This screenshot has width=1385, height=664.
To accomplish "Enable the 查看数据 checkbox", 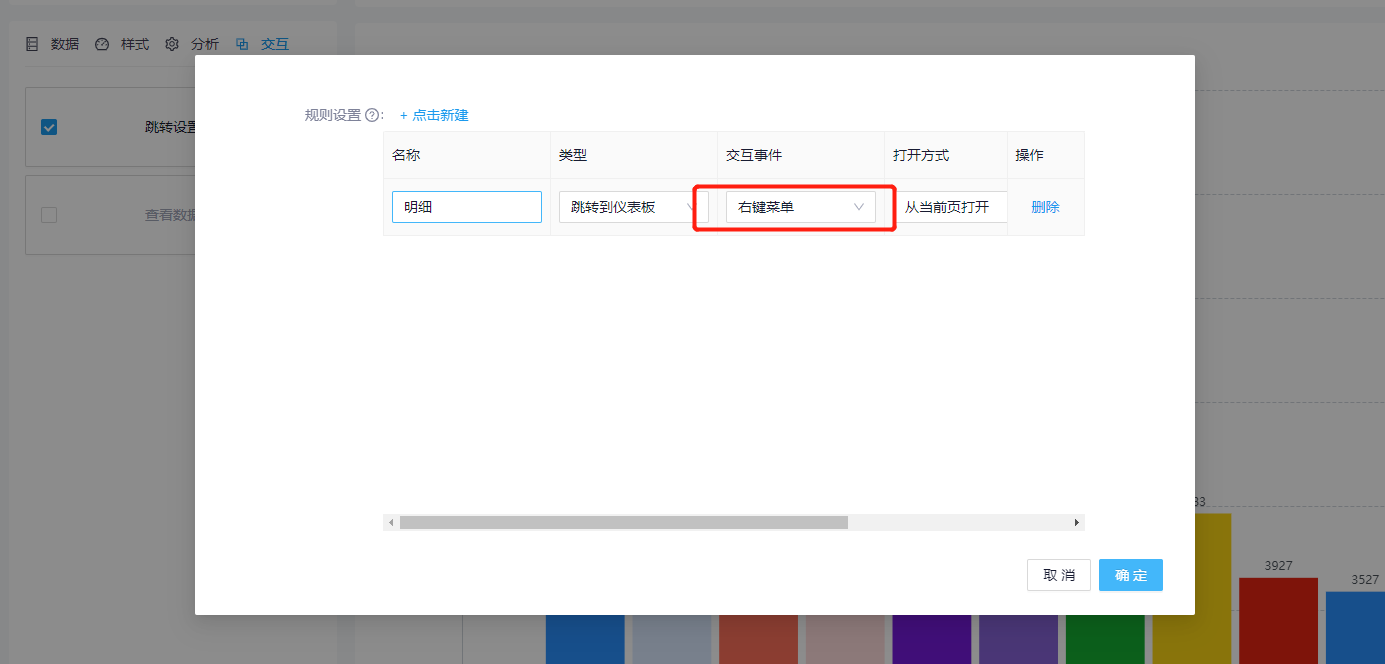I will 48,215.
